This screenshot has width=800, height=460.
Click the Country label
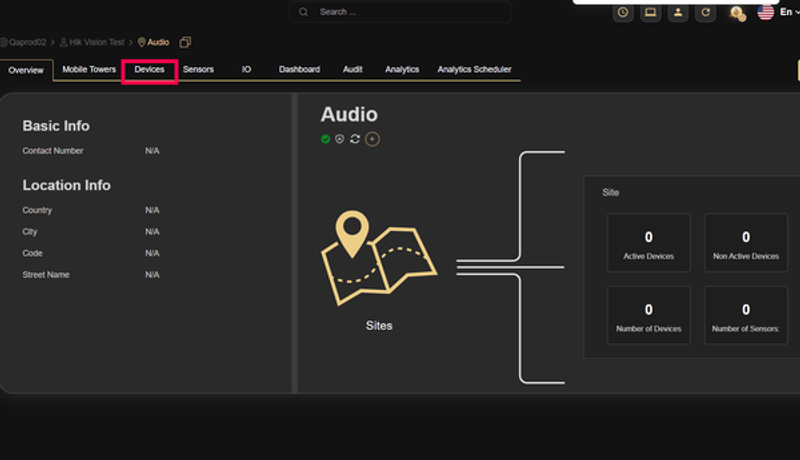[37, 210]
